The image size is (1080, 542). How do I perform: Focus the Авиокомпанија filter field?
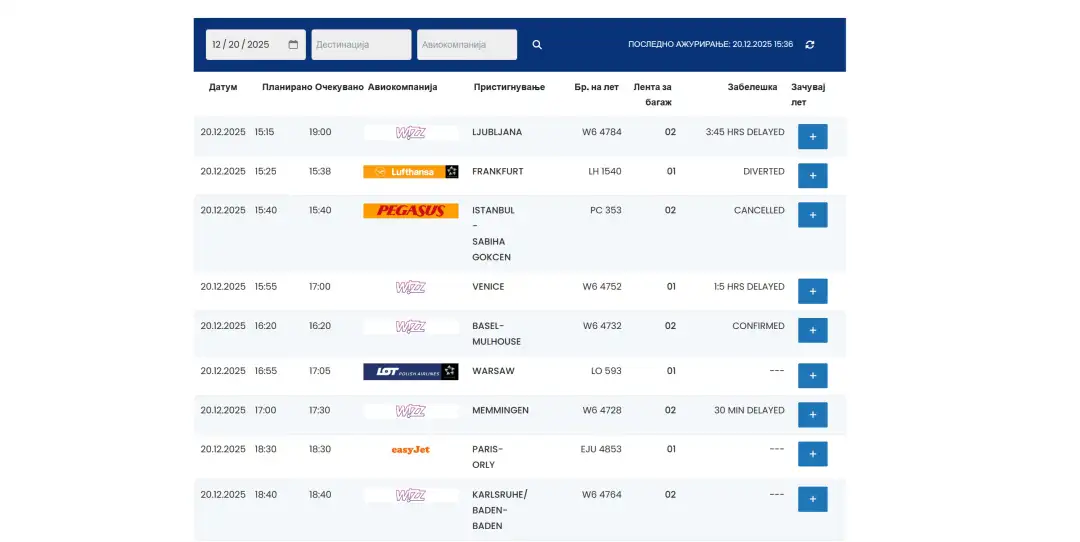[x=467, y=45]
